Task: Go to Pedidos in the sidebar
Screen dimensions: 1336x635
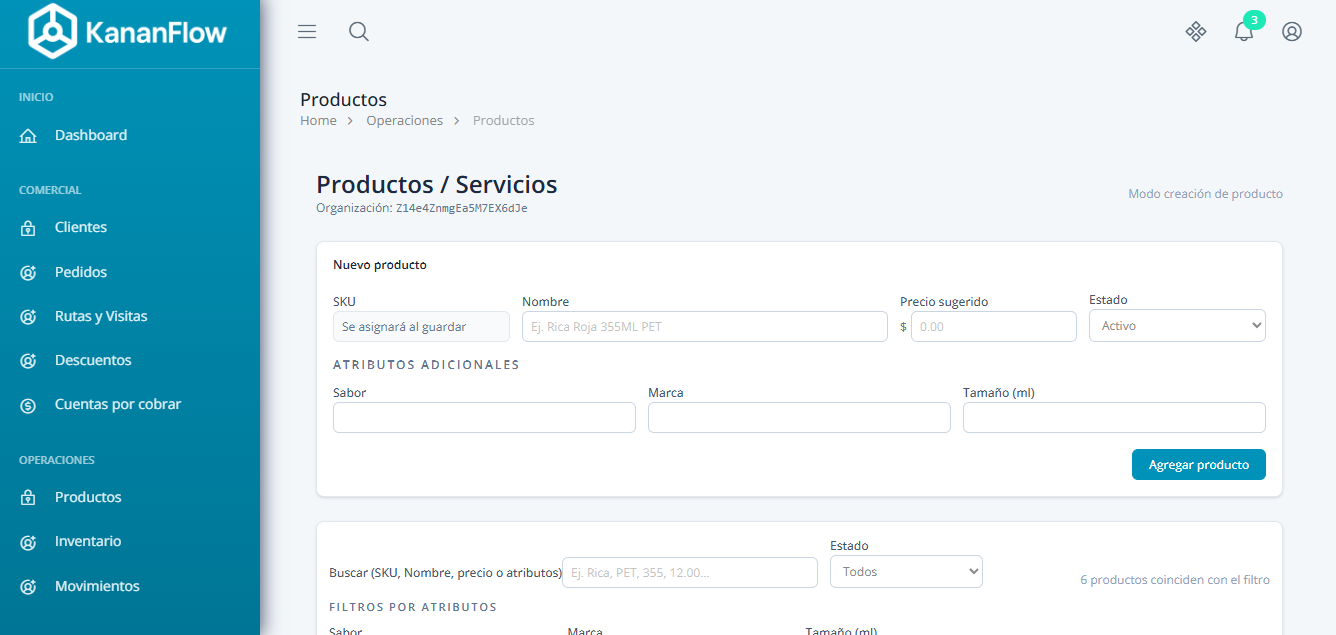Action: point(81,272)
